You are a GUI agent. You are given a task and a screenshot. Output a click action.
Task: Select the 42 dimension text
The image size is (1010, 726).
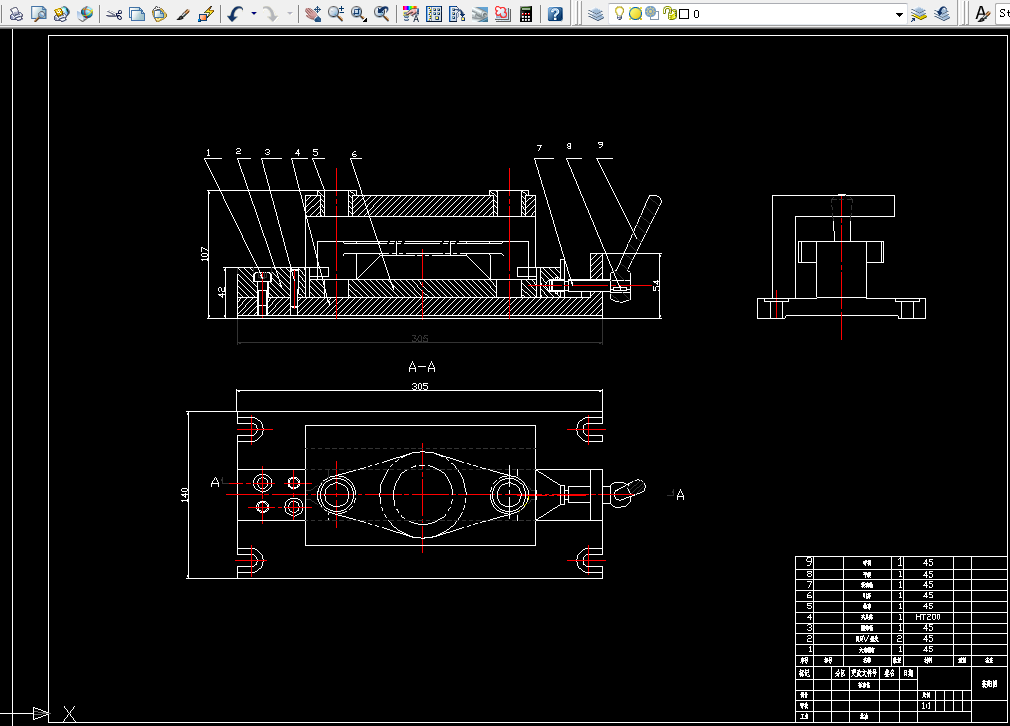222,292
